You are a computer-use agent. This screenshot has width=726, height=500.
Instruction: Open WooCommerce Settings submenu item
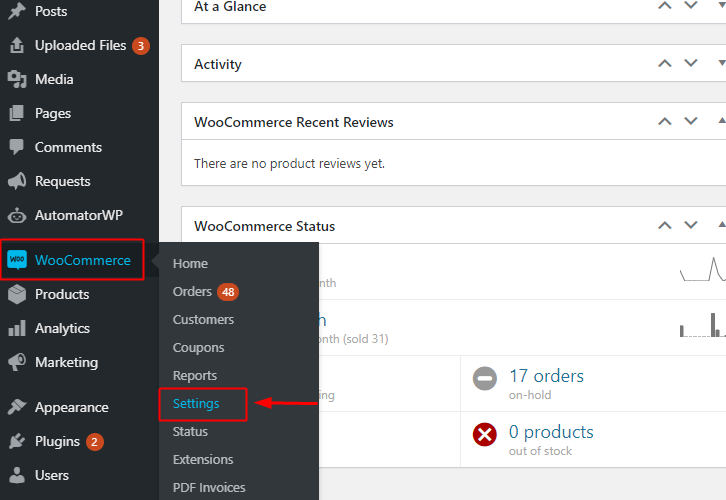pyautogui.click(x=196, y=404)
